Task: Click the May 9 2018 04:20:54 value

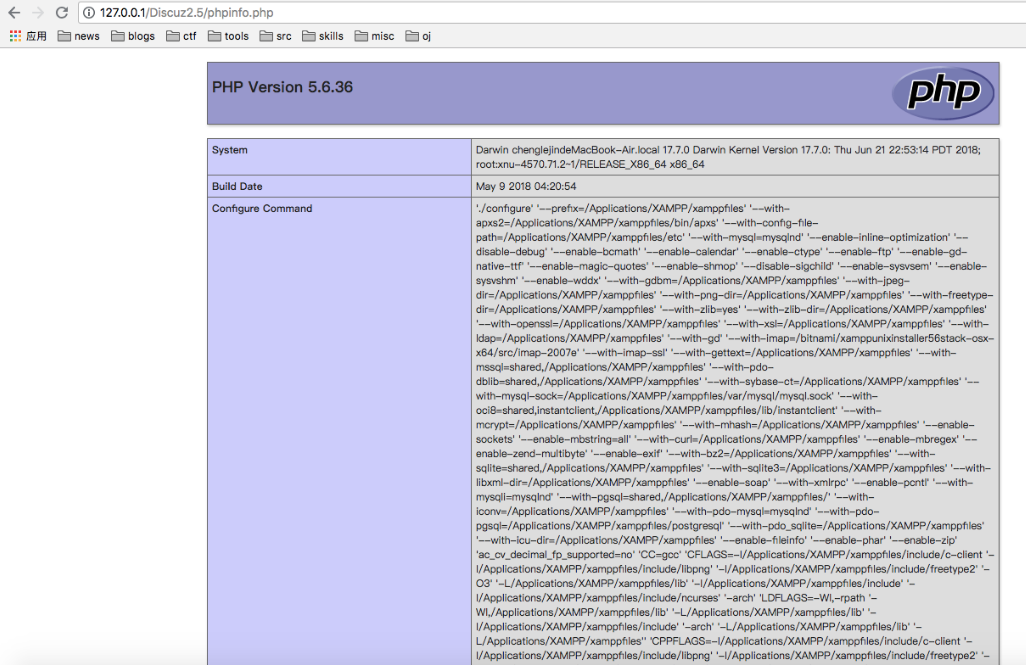Action: tap(526, 187)
